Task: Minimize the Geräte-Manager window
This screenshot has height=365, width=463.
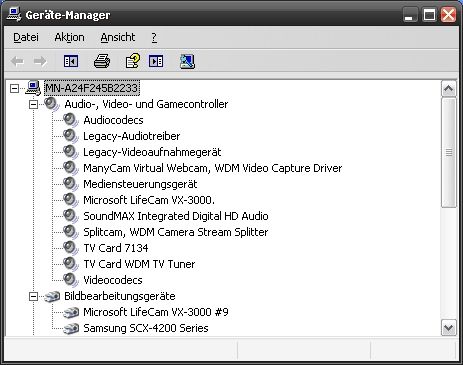Action: [410, 15]
